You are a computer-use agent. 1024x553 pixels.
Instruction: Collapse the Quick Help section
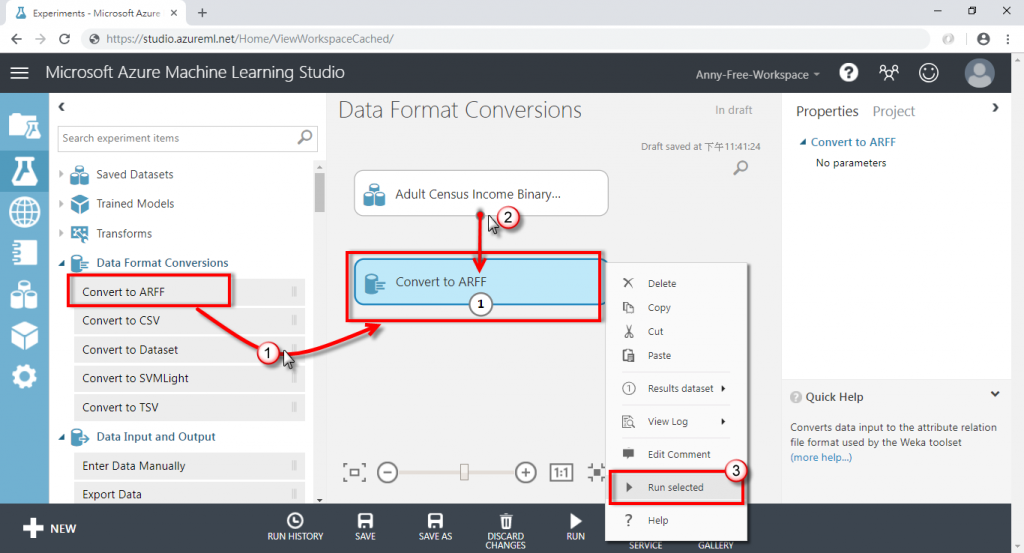[x=995, y=394]
